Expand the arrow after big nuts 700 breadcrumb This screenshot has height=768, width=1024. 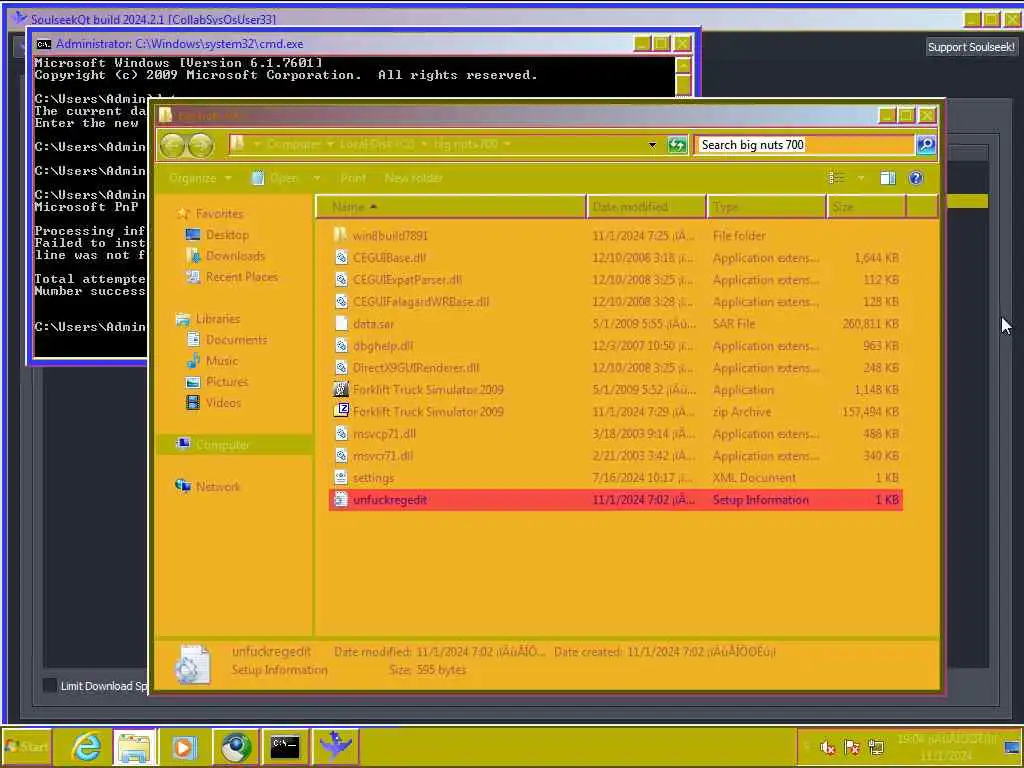[x=507, y=144]
